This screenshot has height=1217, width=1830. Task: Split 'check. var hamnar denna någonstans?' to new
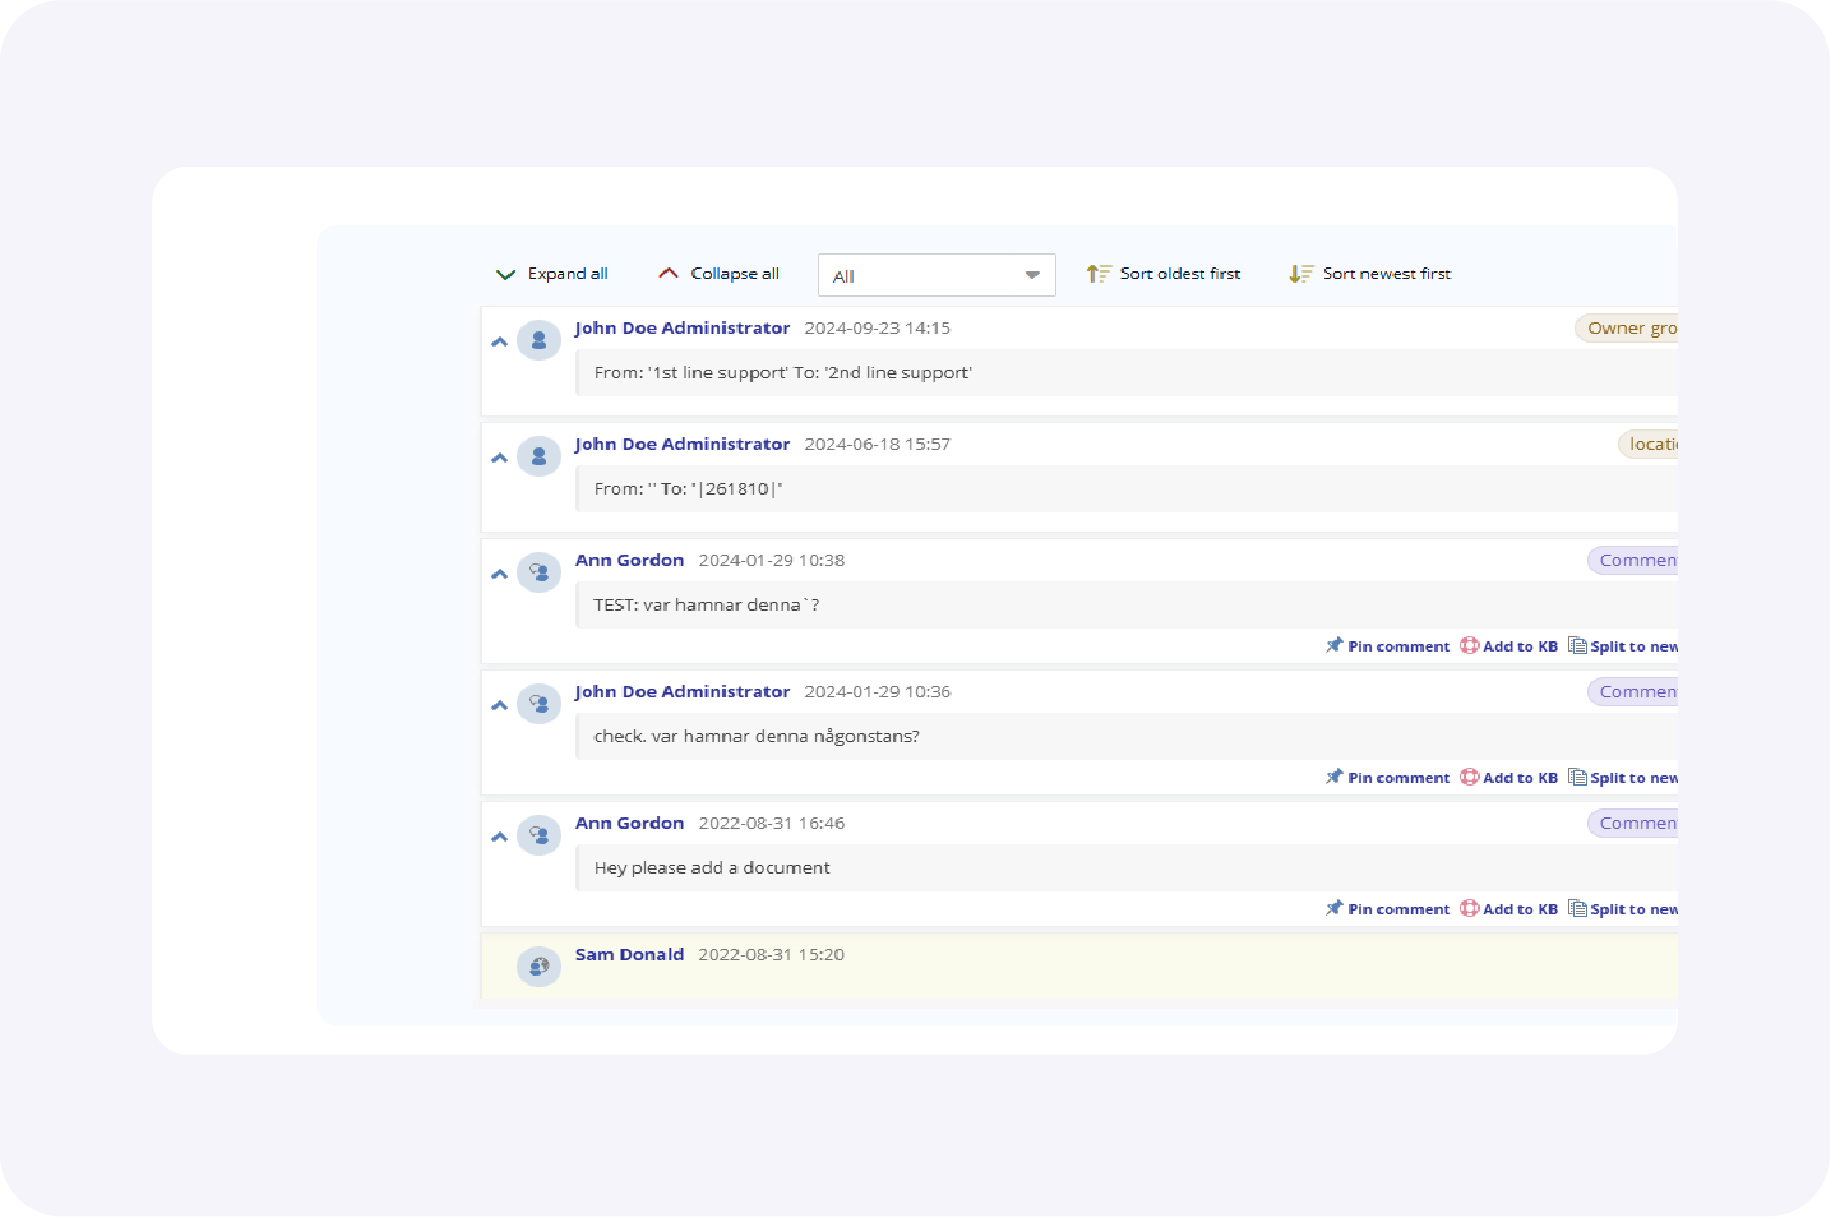tap(1623, 777)
